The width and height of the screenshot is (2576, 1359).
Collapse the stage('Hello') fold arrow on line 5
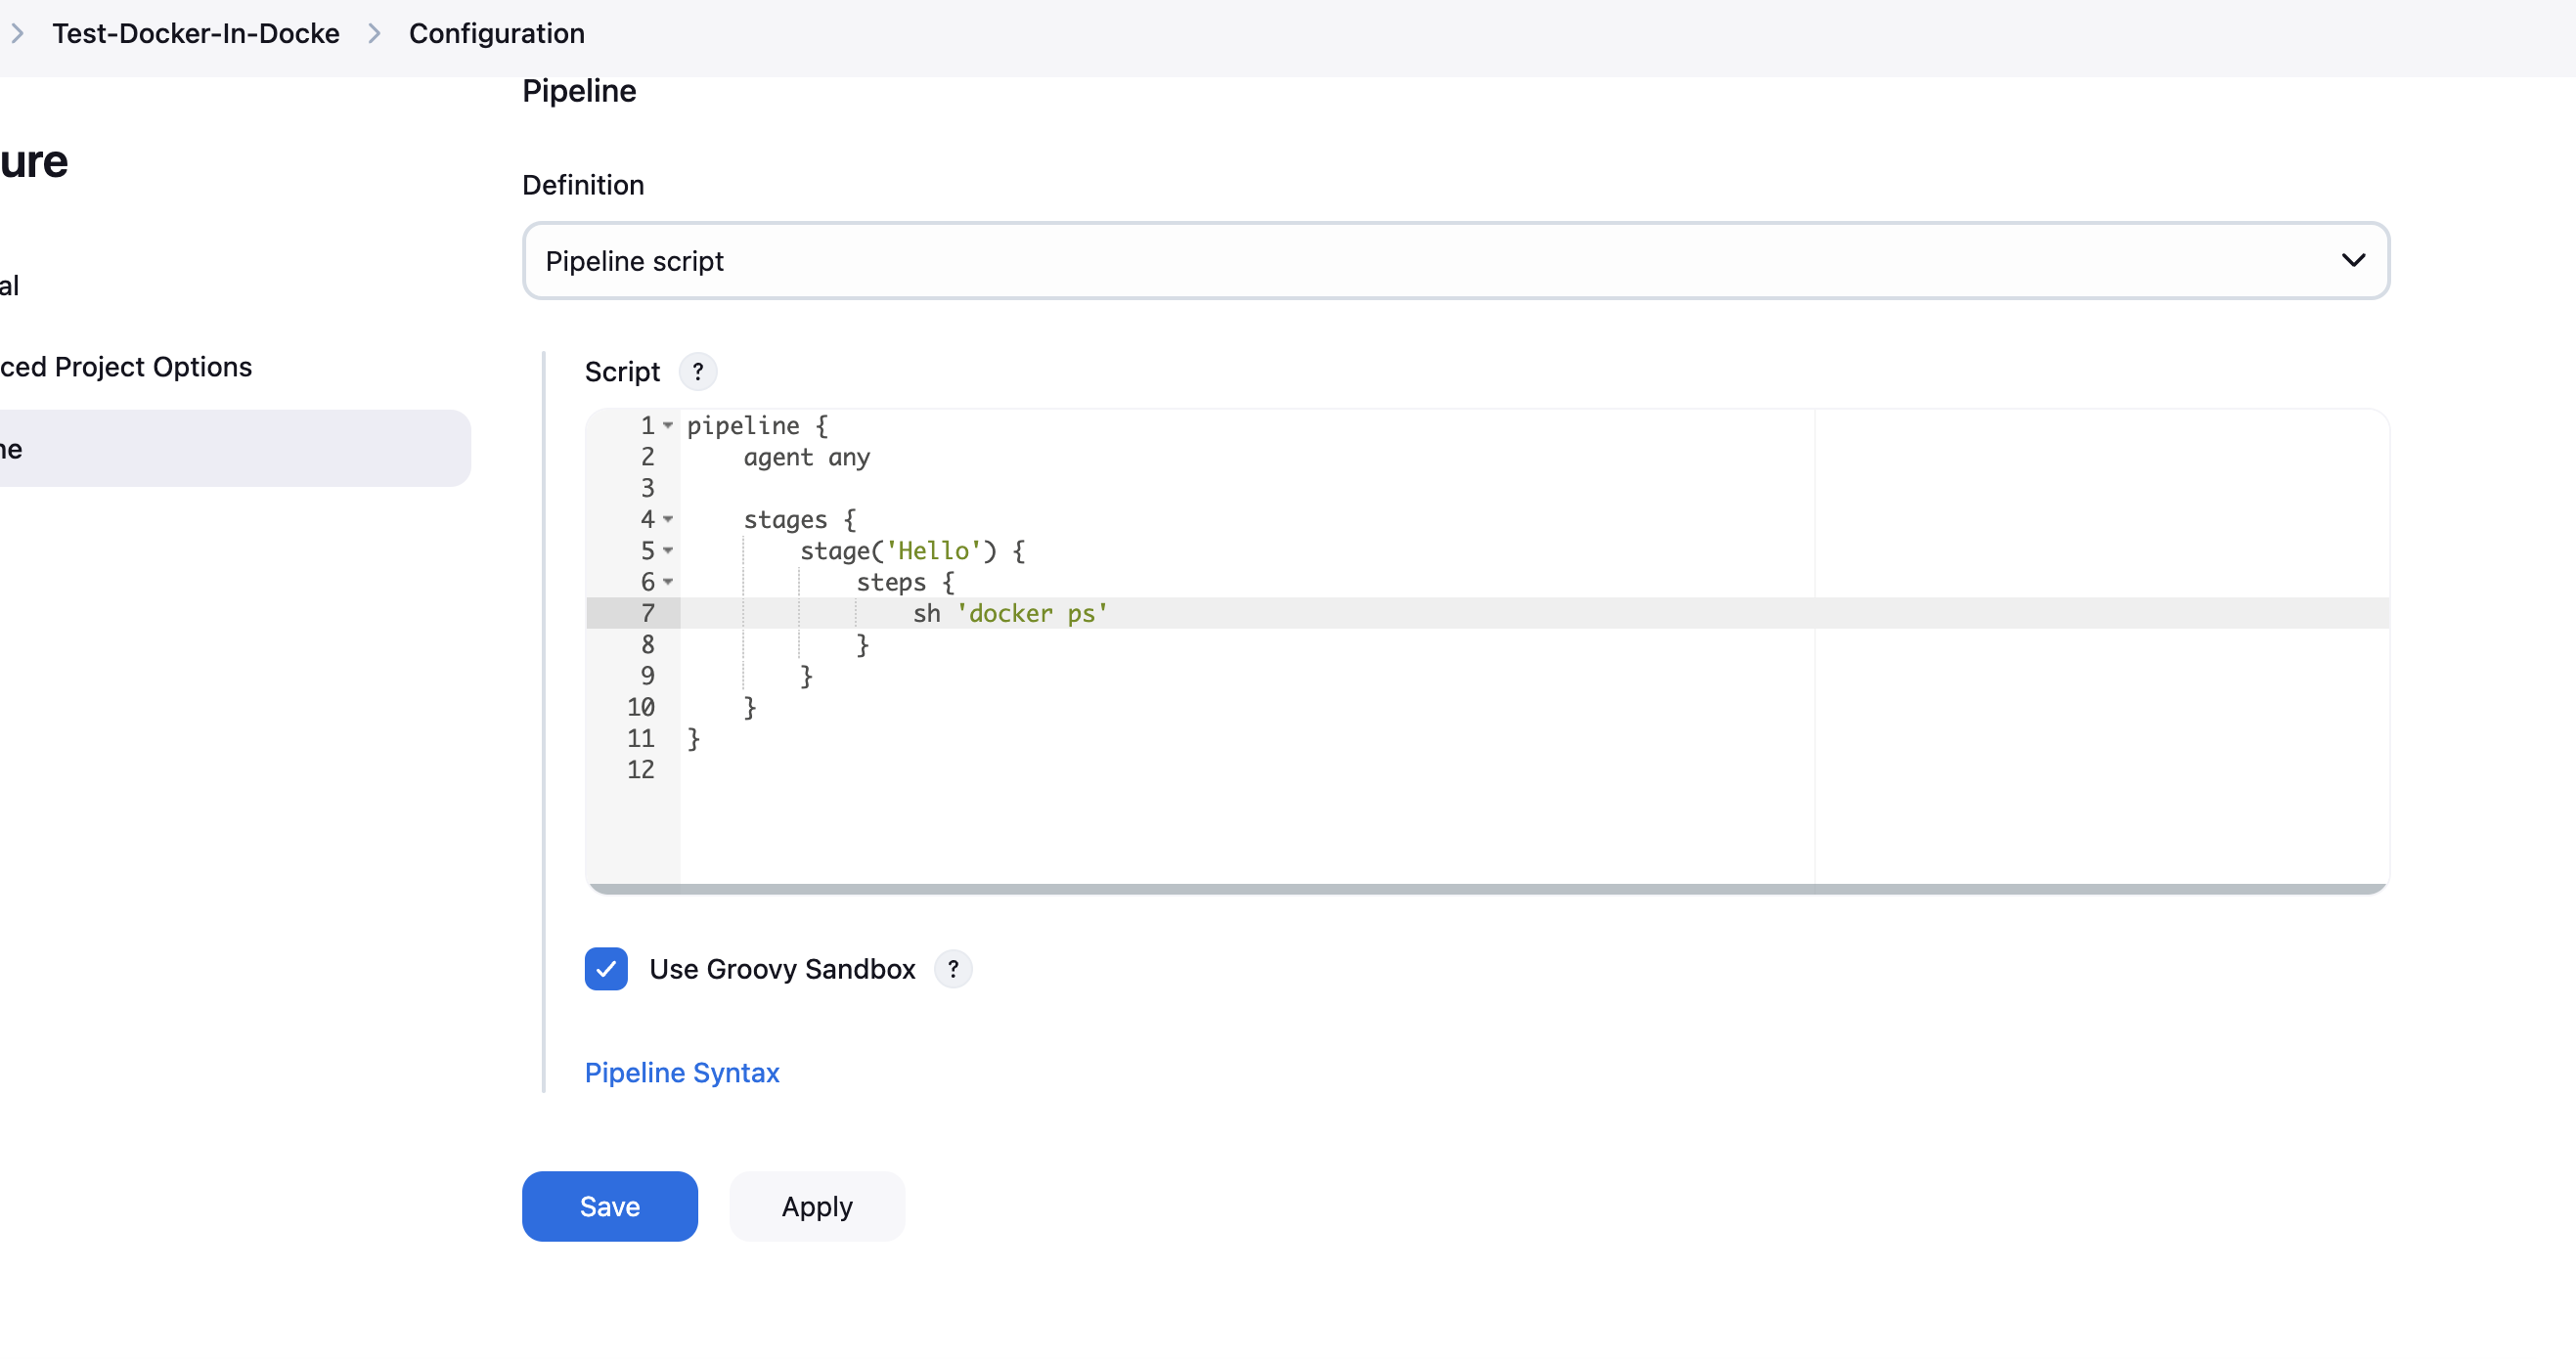668,551
